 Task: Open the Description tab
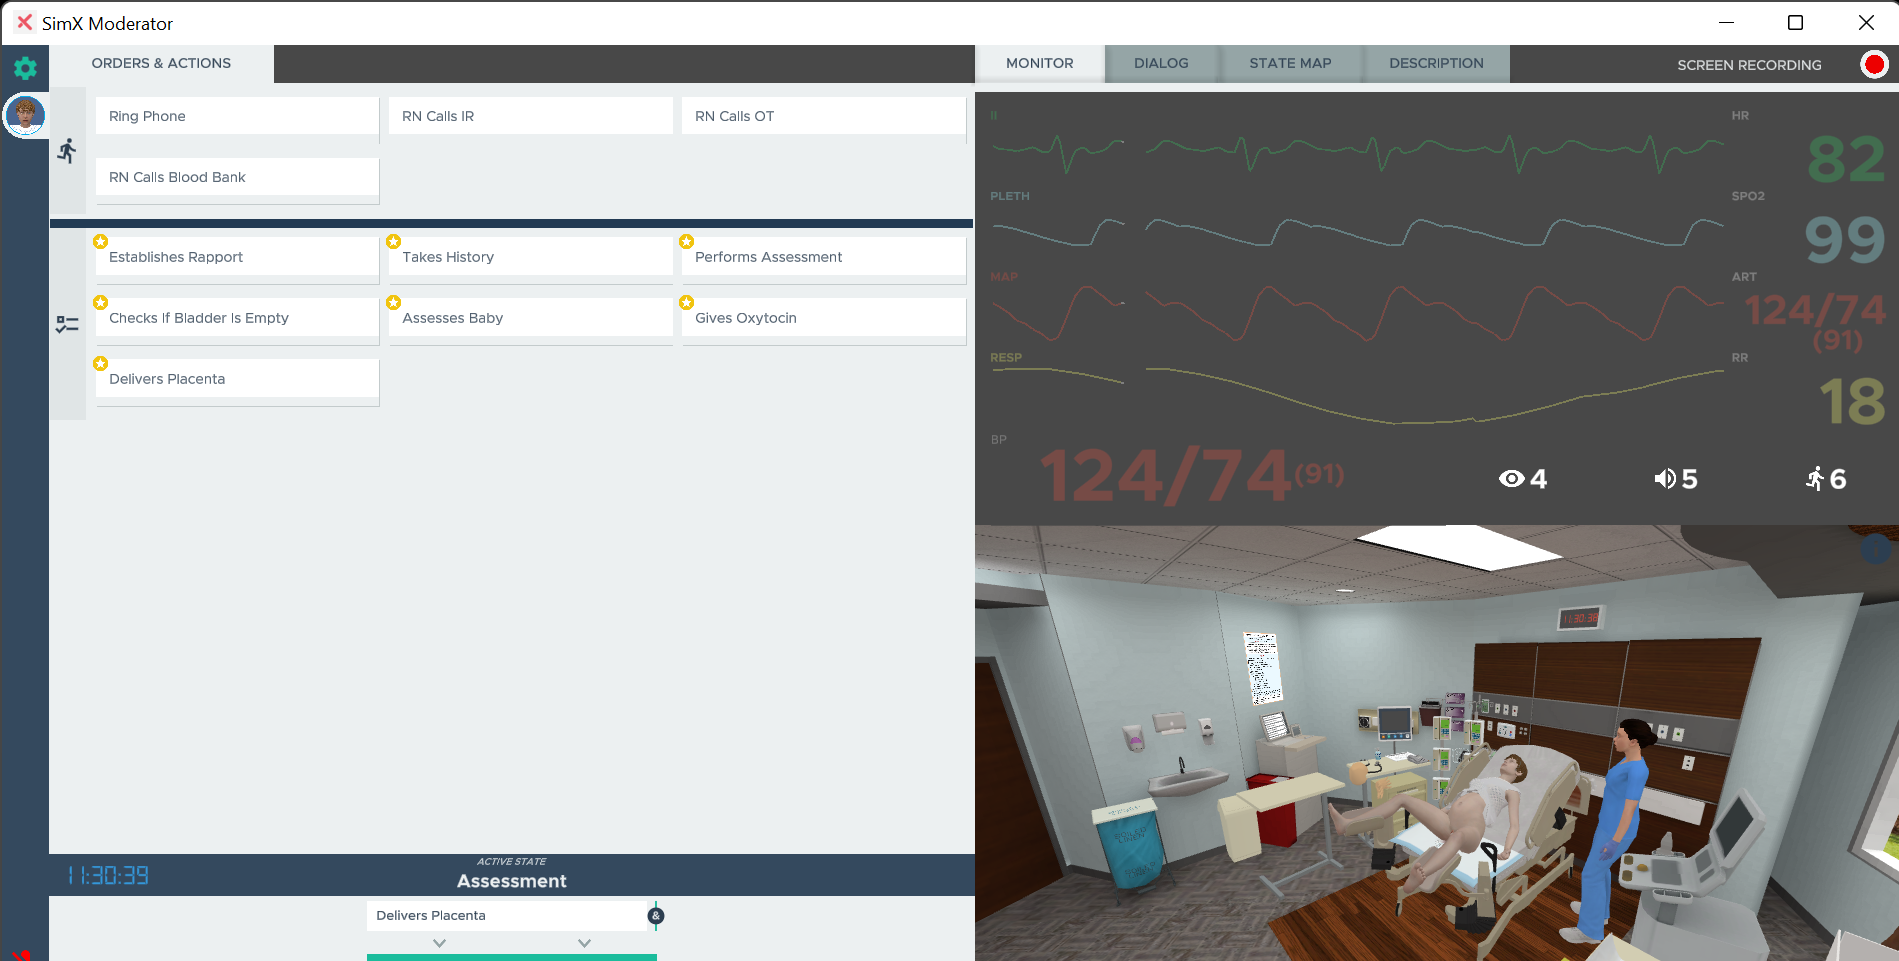pyautogui.click(x=1436, y=63)
